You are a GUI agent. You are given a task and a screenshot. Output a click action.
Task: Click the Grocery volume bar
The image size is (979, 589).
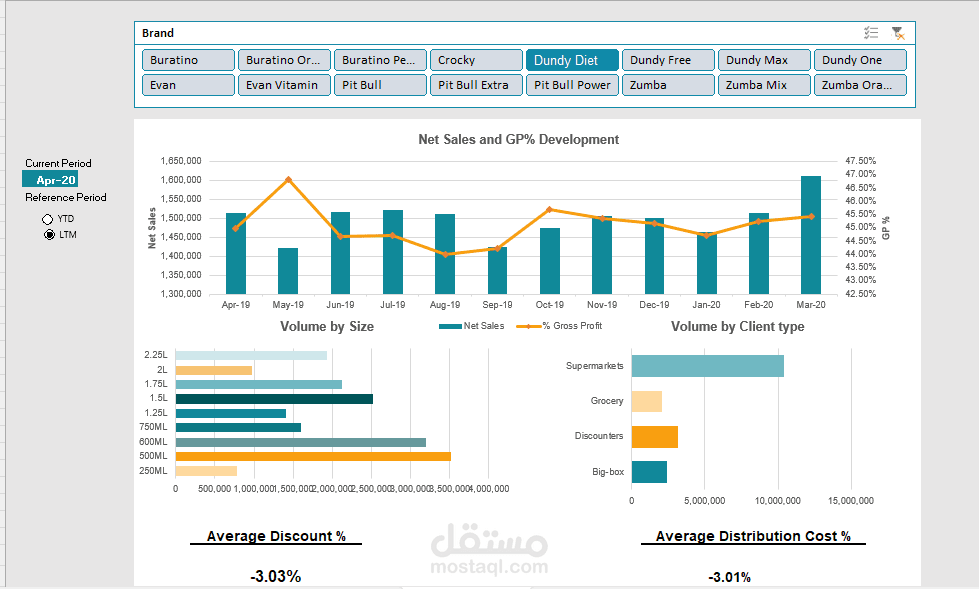point(647,402)
